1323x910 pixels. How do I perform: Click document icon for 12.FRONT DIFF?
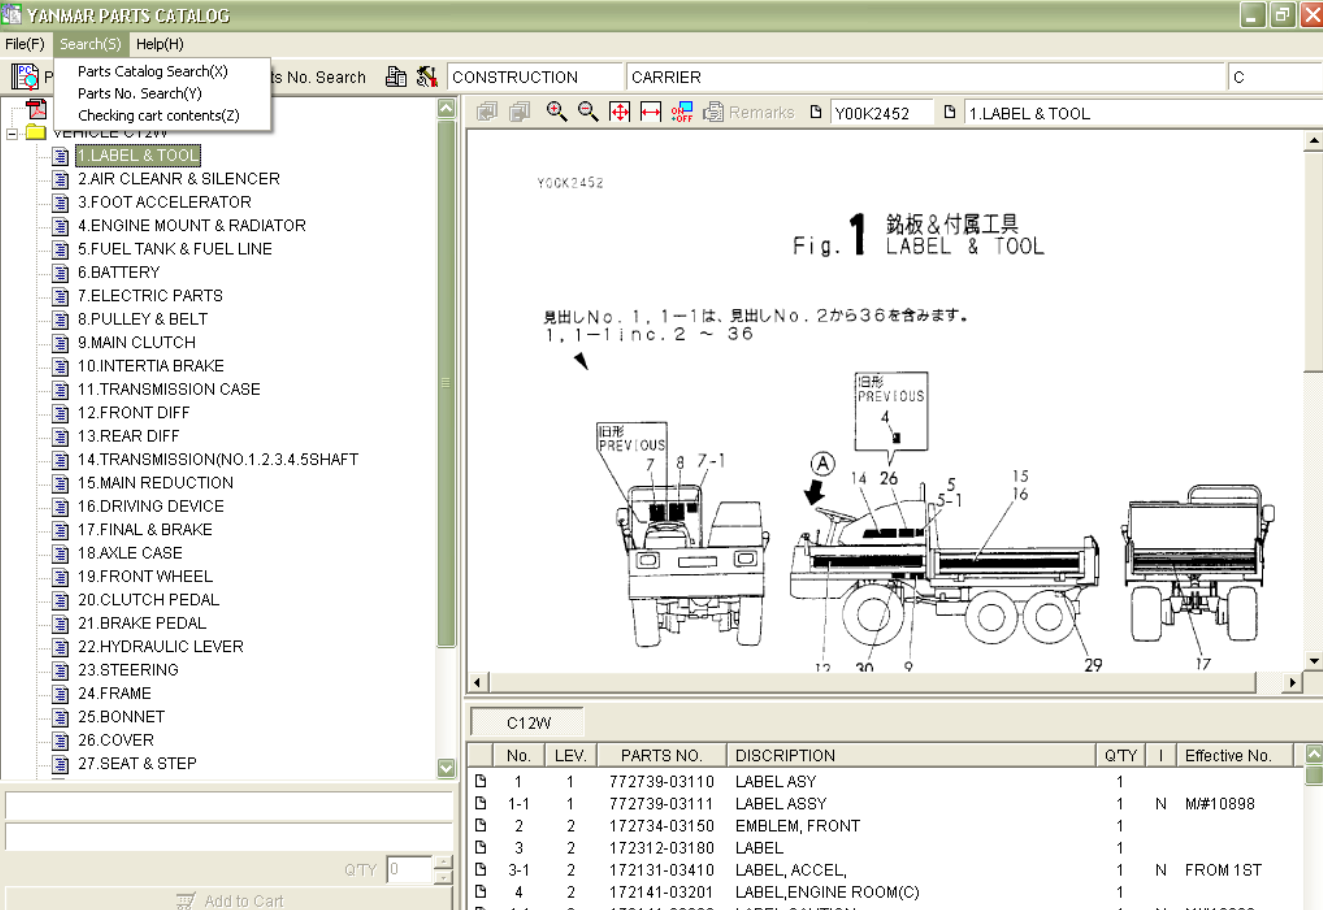click(x=61, y=413)
